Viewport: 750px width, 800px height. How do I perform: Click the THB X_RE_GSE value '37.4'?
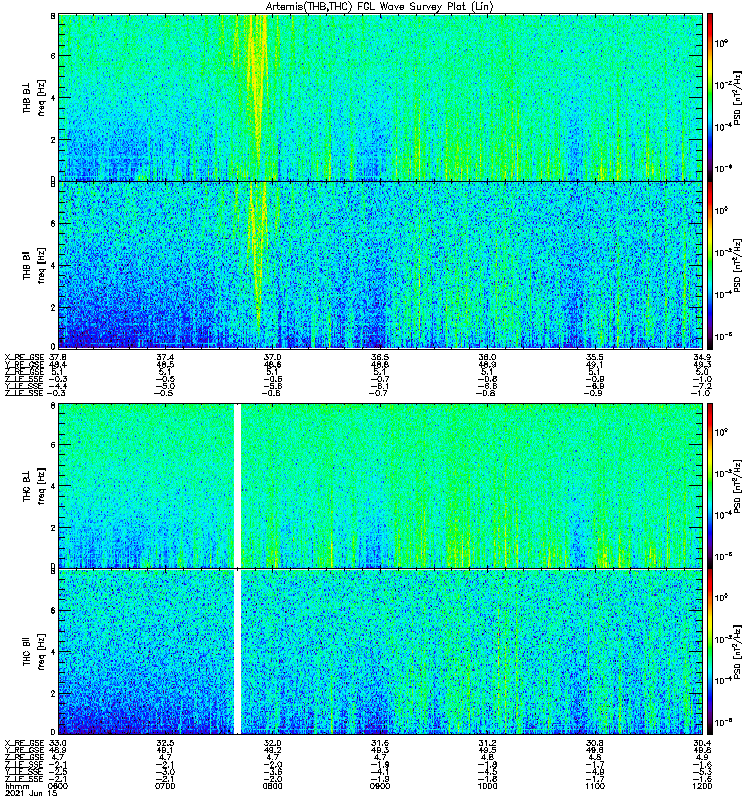click(x=165, y=357)
